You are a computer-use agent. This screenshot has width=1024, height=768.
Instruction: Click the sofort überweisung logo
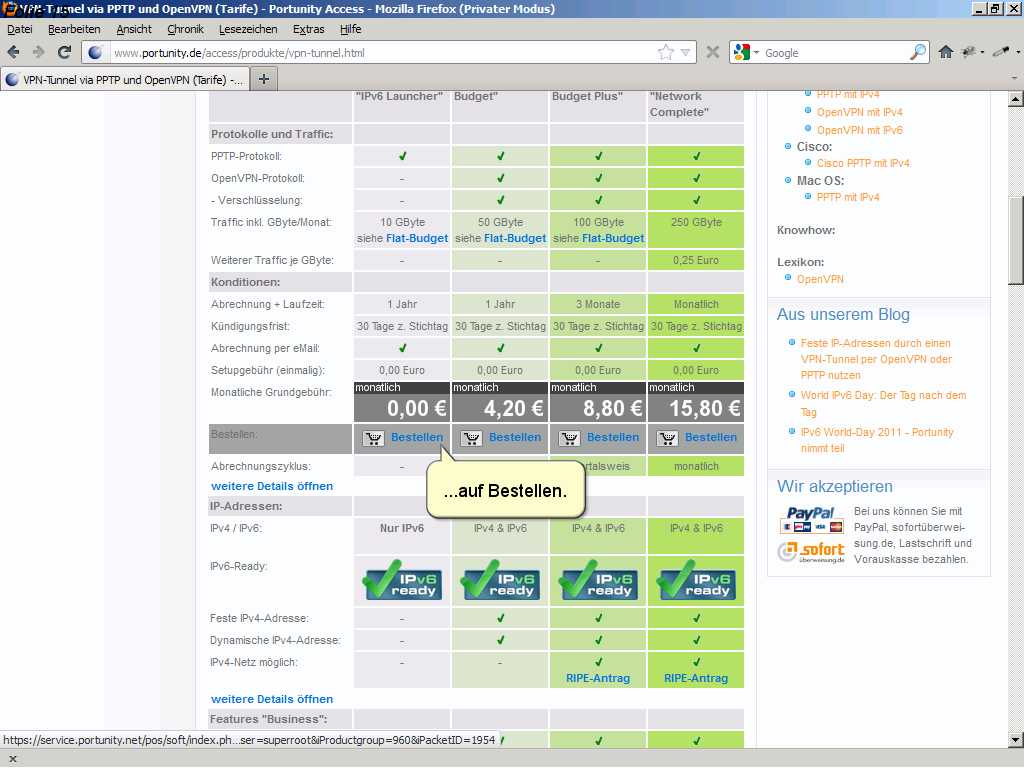point(811,552)
